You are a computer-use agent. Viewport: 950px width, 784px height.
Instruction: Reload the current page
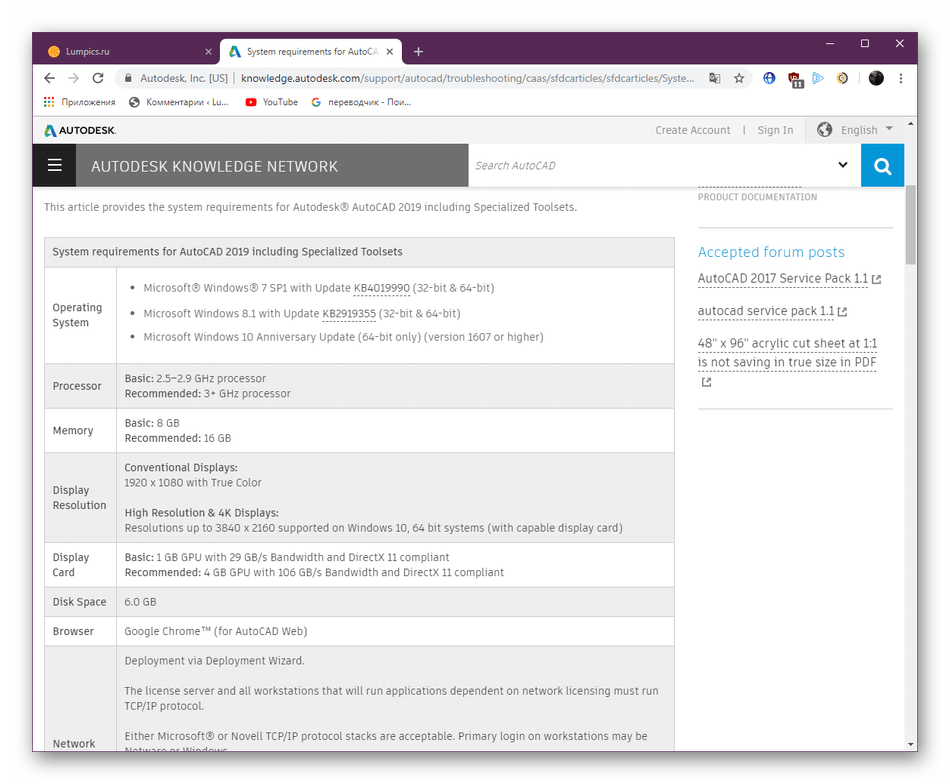(x=98, y=78)
